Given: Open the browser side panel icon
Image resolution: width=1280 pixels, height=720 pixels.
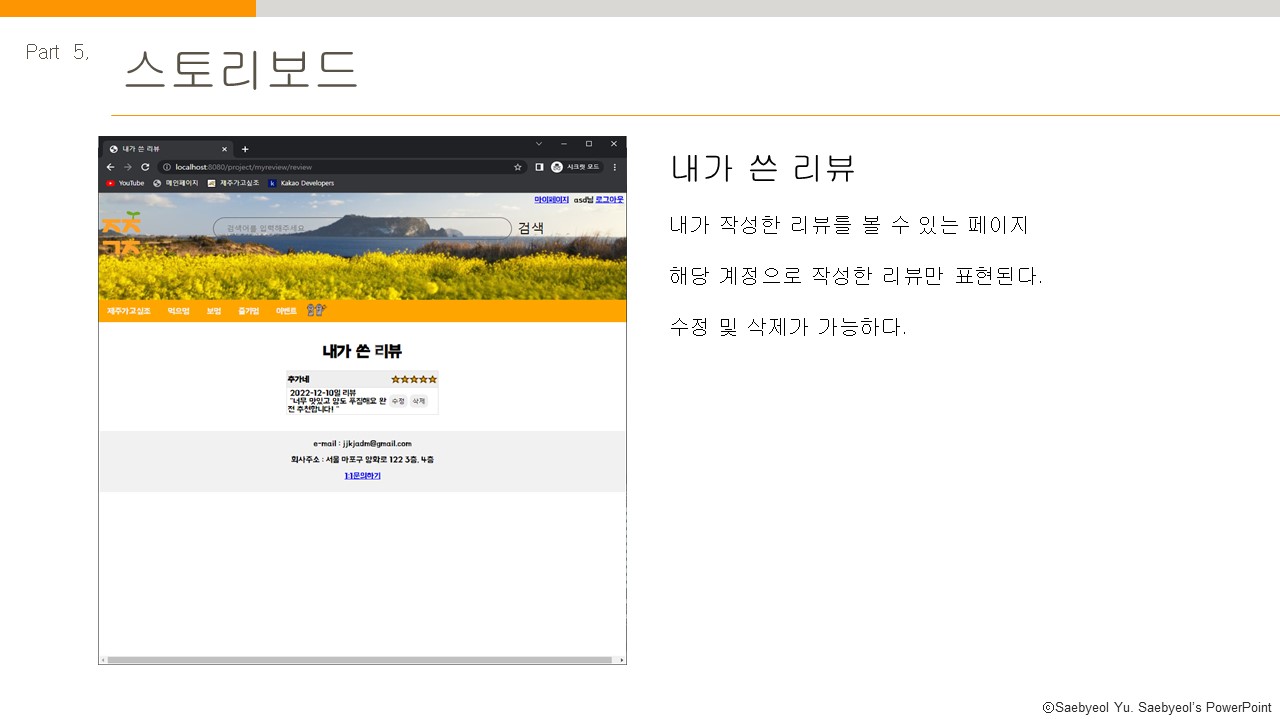Looking at the screenshot, I should (x=539, y=167).
